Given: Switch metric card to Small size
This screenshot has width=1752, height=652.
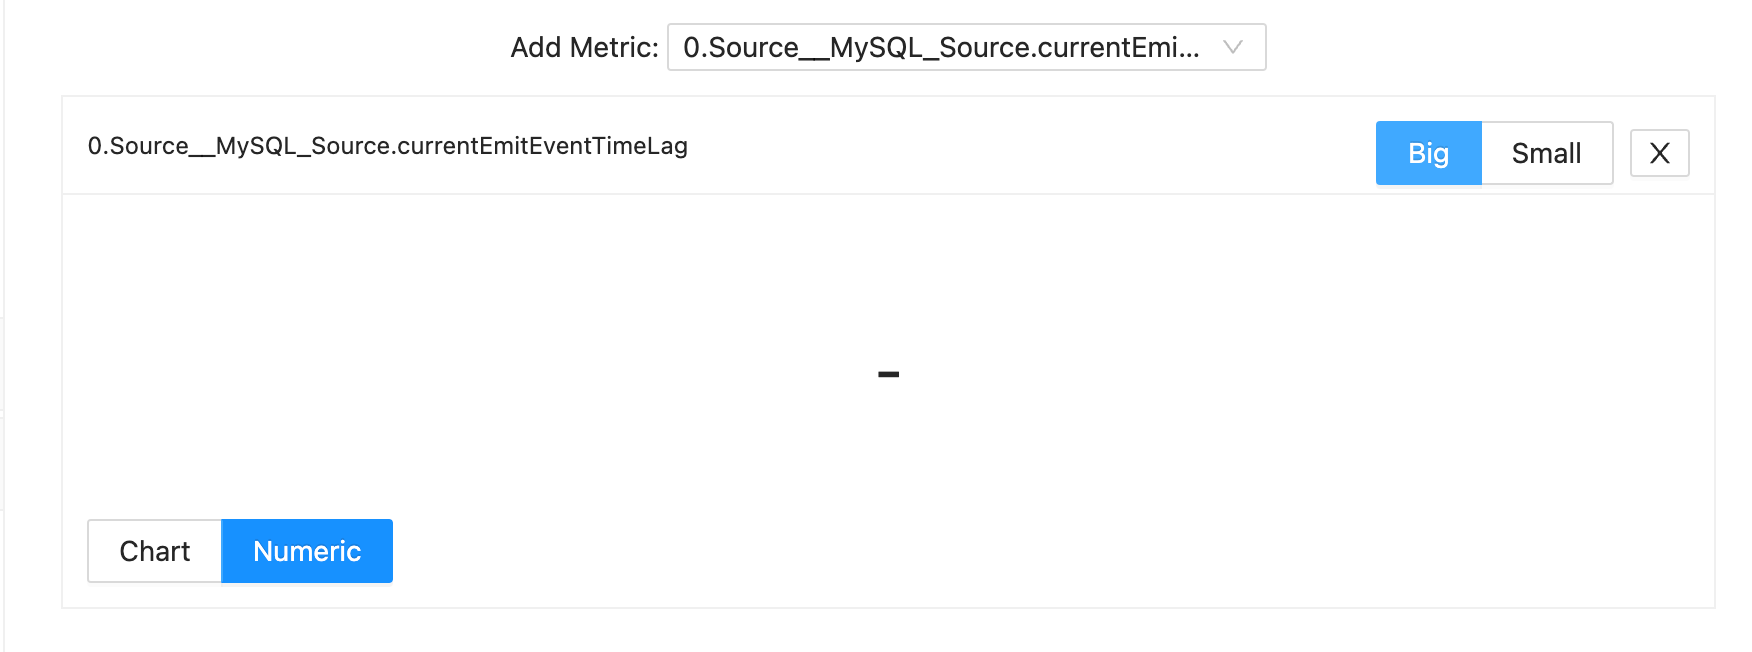Looking at the screenshot, I should pyautogui.click(x=1546, y=153).
